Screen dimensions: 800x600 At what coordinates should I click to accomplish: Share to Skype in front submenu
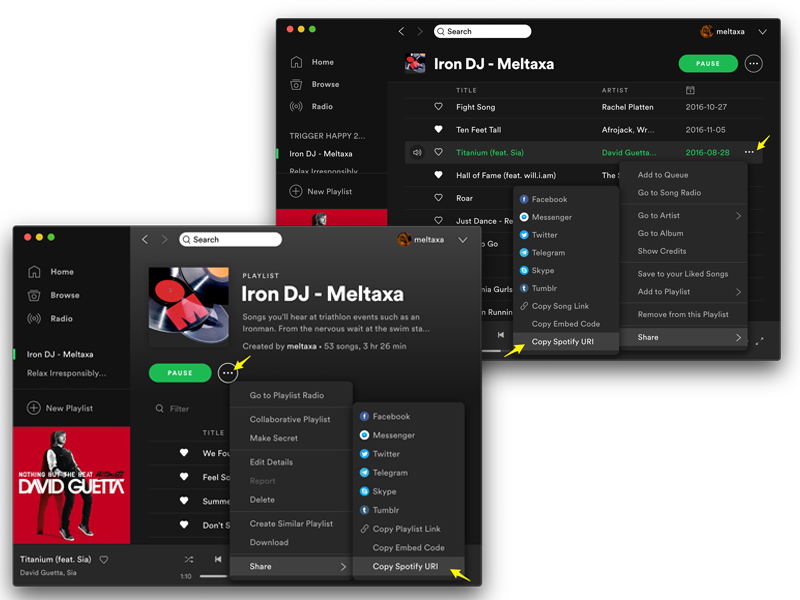tap(378, 491)
